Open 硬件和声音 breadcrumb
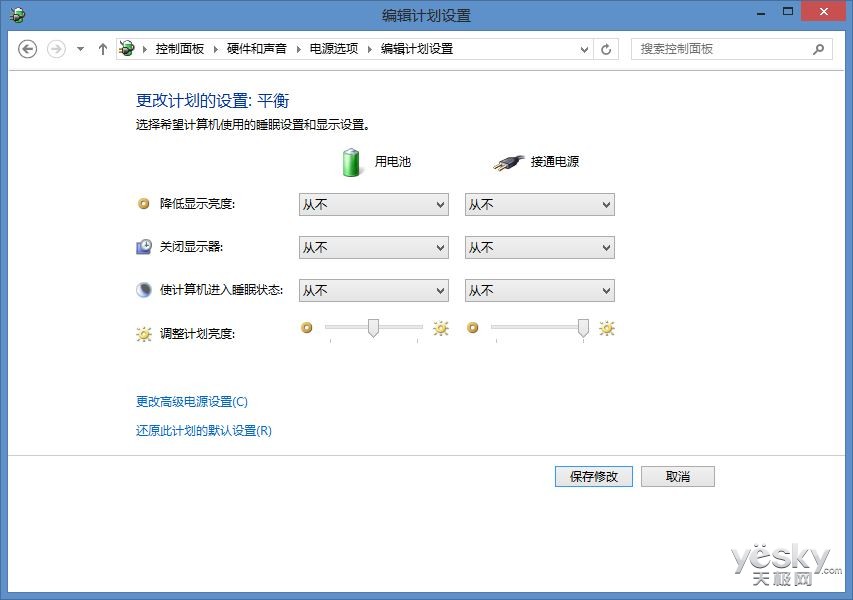 257,49
